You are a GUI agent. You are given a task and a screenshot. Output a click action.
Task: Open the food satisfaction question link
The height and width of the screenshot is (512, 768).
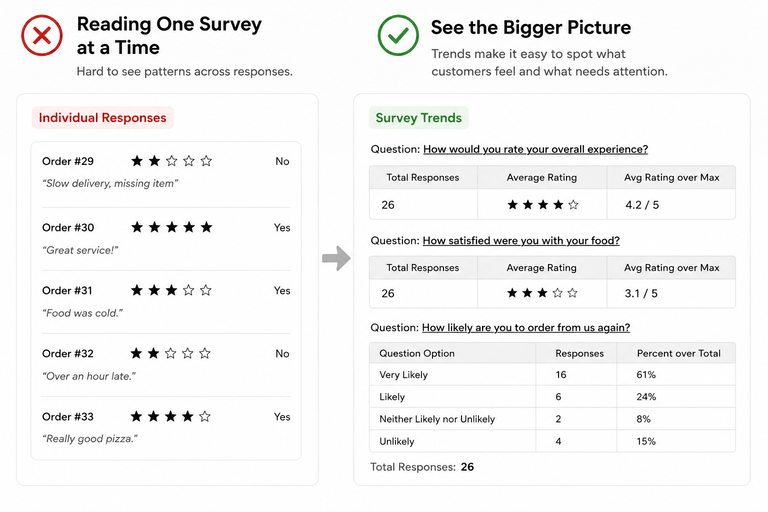[x=521, y=241]
